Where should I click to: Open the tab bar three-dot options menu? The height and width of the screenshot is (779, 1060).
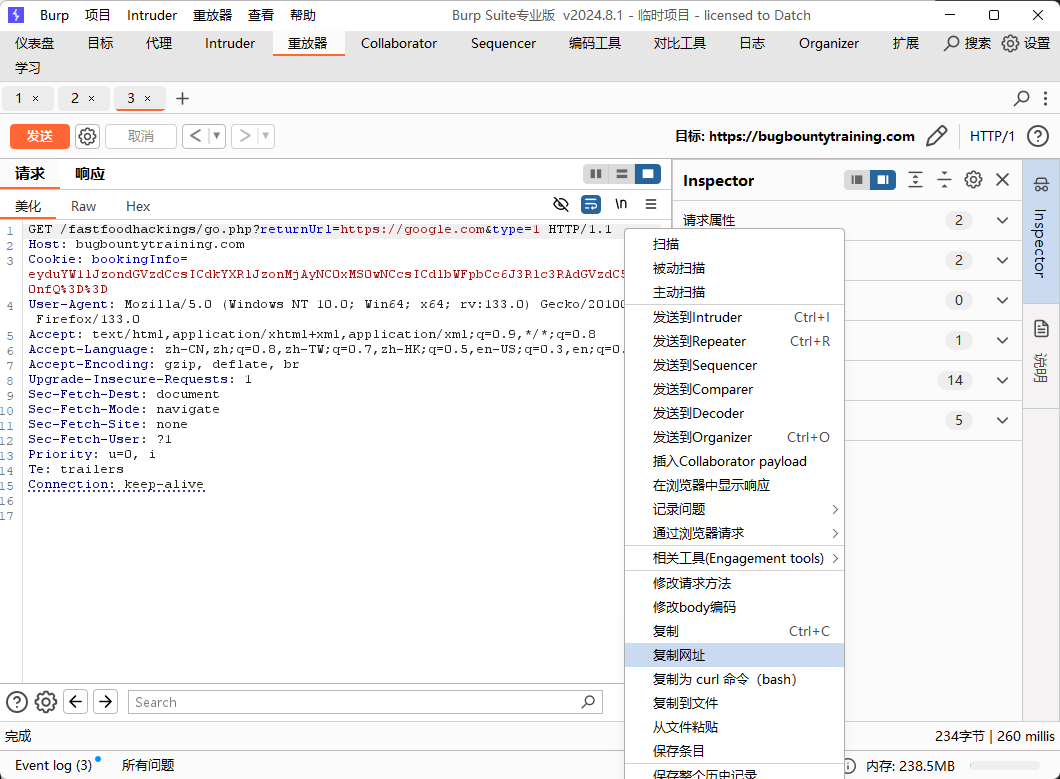[x=1045, y=99]
